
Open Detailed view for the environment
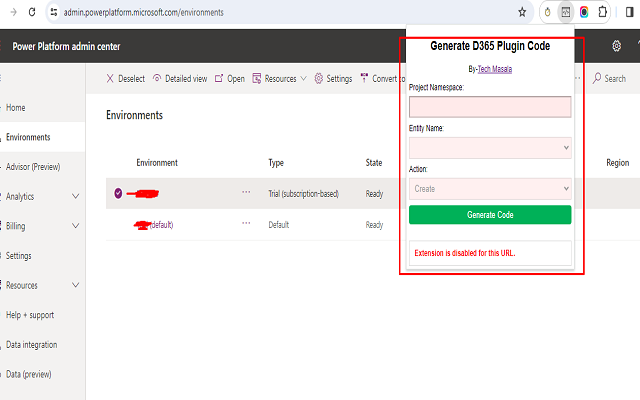(x=180, y=78)
